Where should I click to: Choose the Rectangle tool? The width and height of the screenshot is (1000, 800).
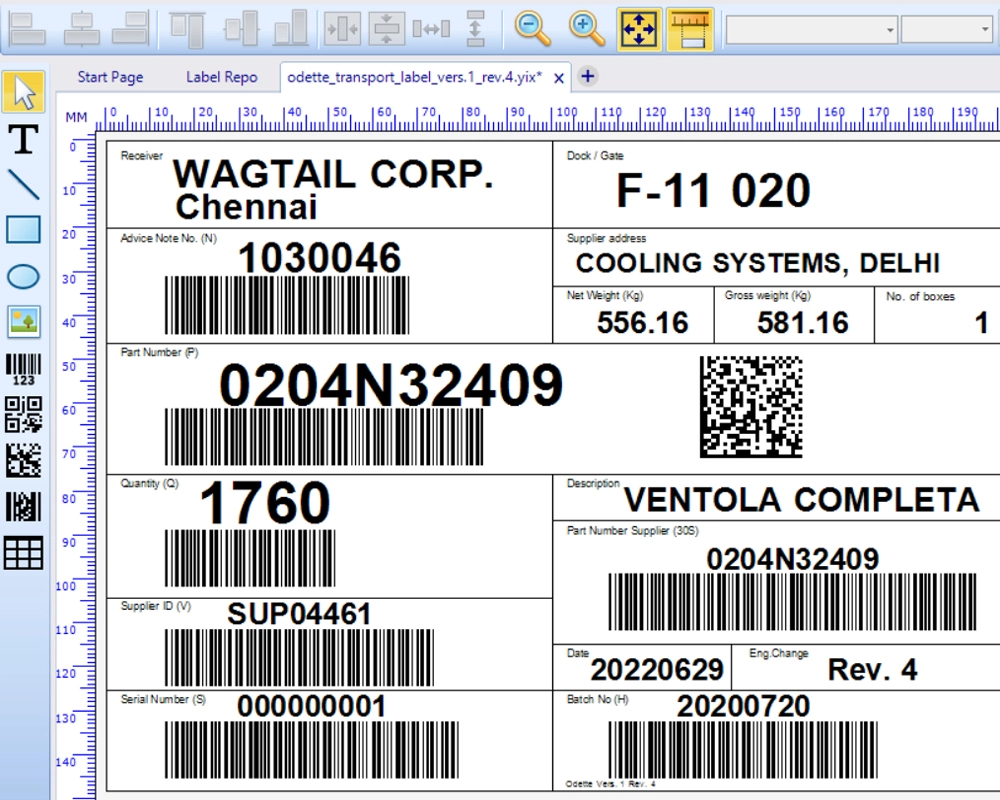(22, 230)
